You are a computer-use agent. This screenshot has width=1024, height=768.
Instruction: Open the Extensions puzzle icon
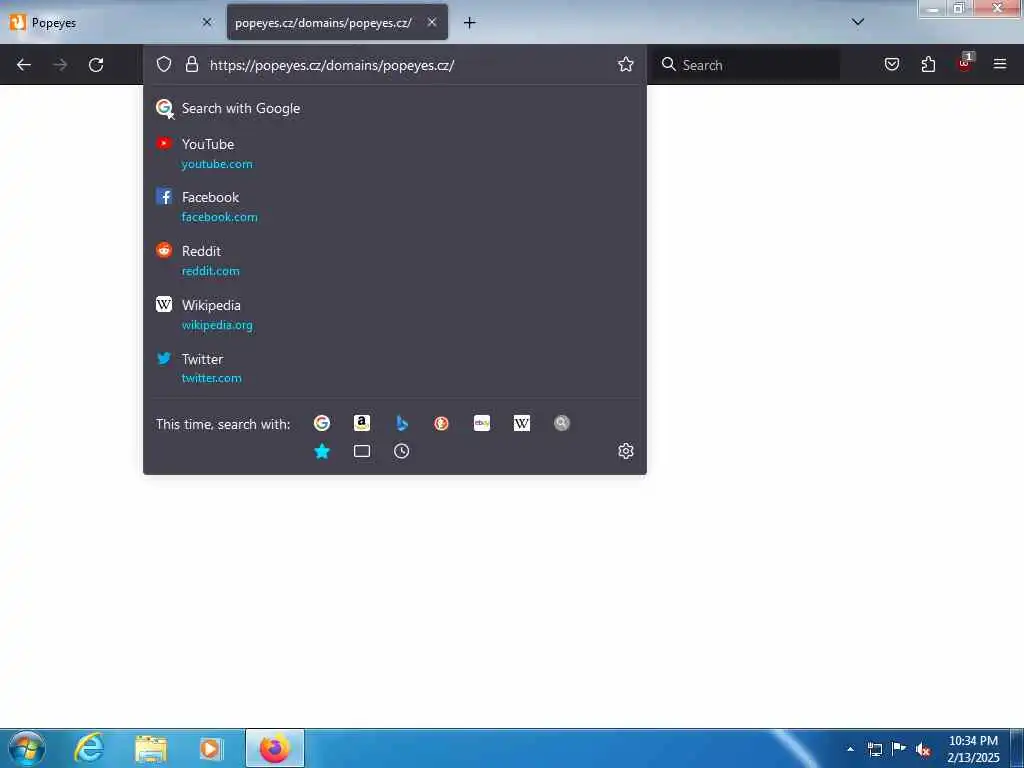pyautogui.click(x=928, y=64)
